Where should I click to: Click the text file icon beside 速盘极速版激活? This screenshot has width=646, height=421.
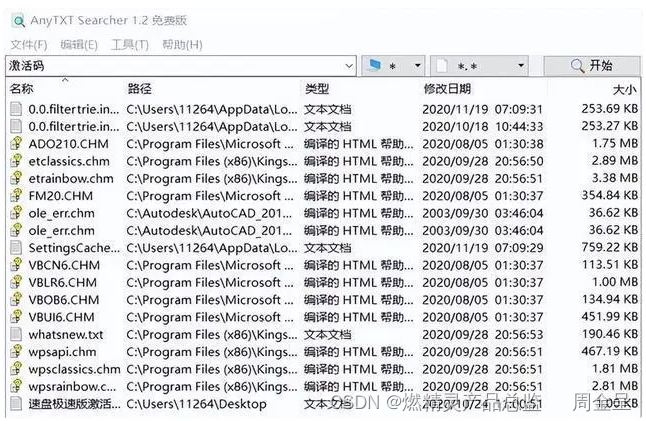(x=16, y=403)
